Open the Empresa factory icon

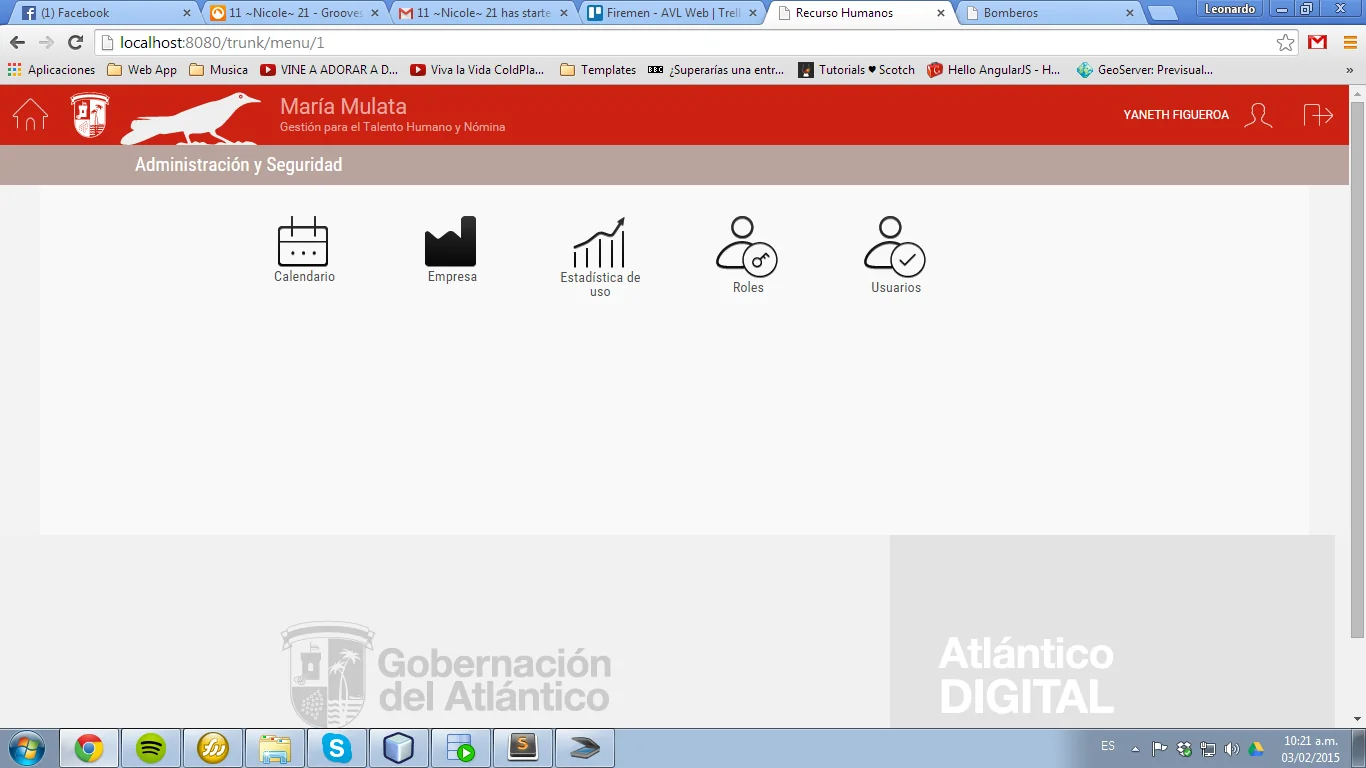[451, 241]
